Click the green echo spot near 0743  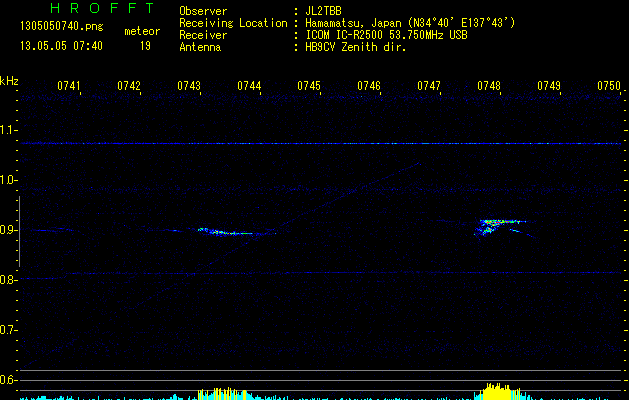point(203,230)
